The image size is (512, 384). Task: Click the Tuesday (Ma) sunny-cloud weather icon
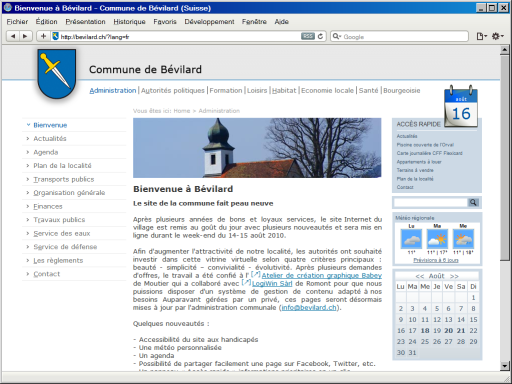(x=437, y=239)
